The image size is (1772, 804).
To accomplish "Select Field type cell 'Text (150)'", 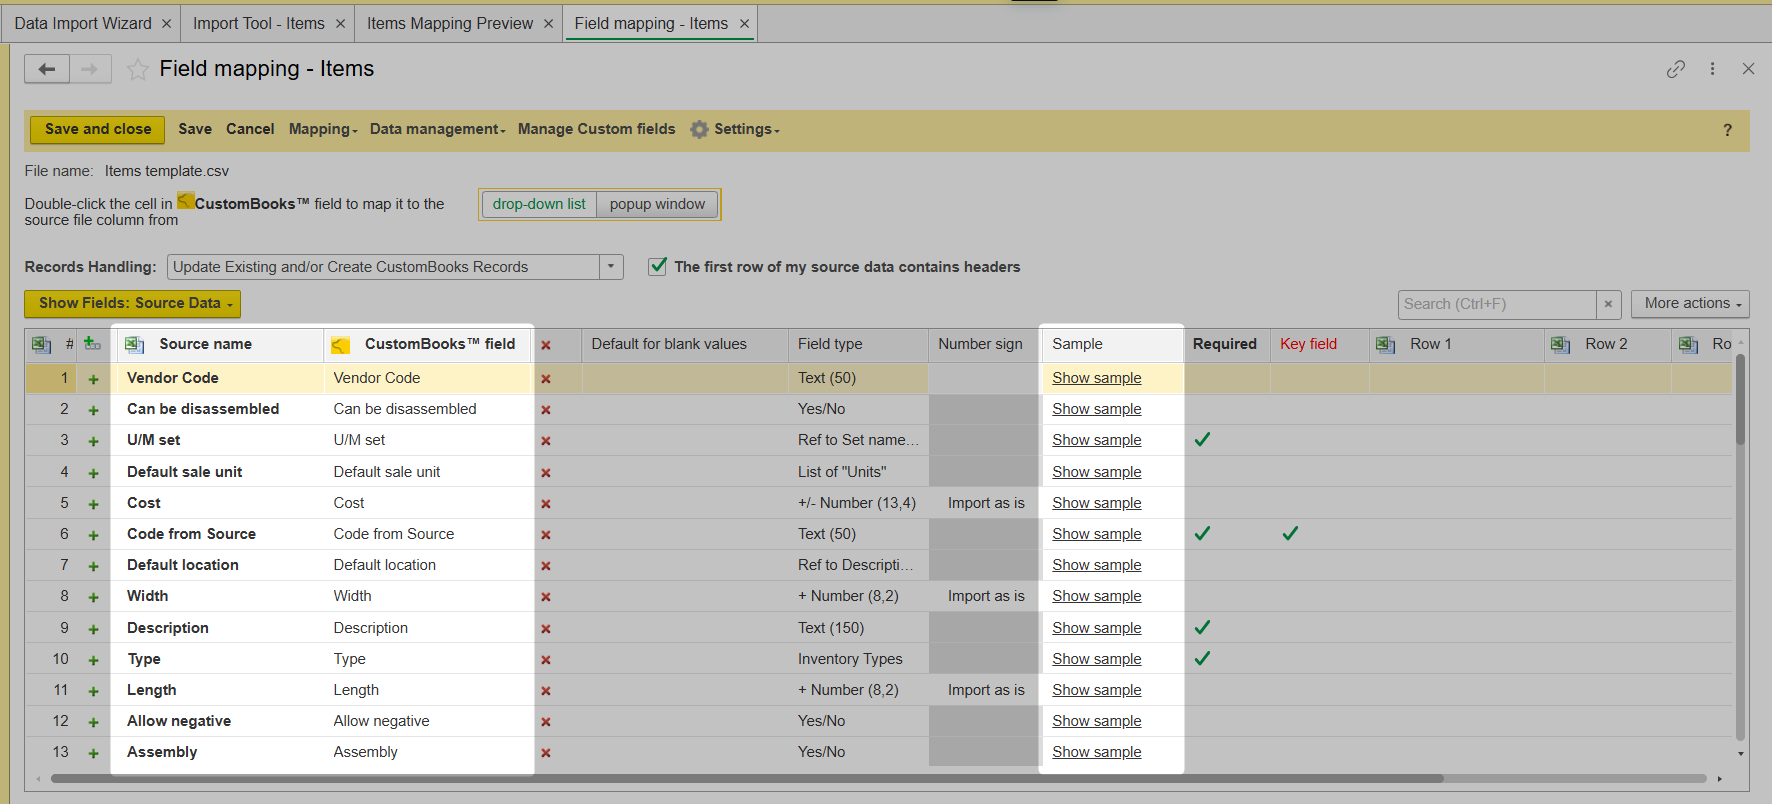I will tap(858, 628).
